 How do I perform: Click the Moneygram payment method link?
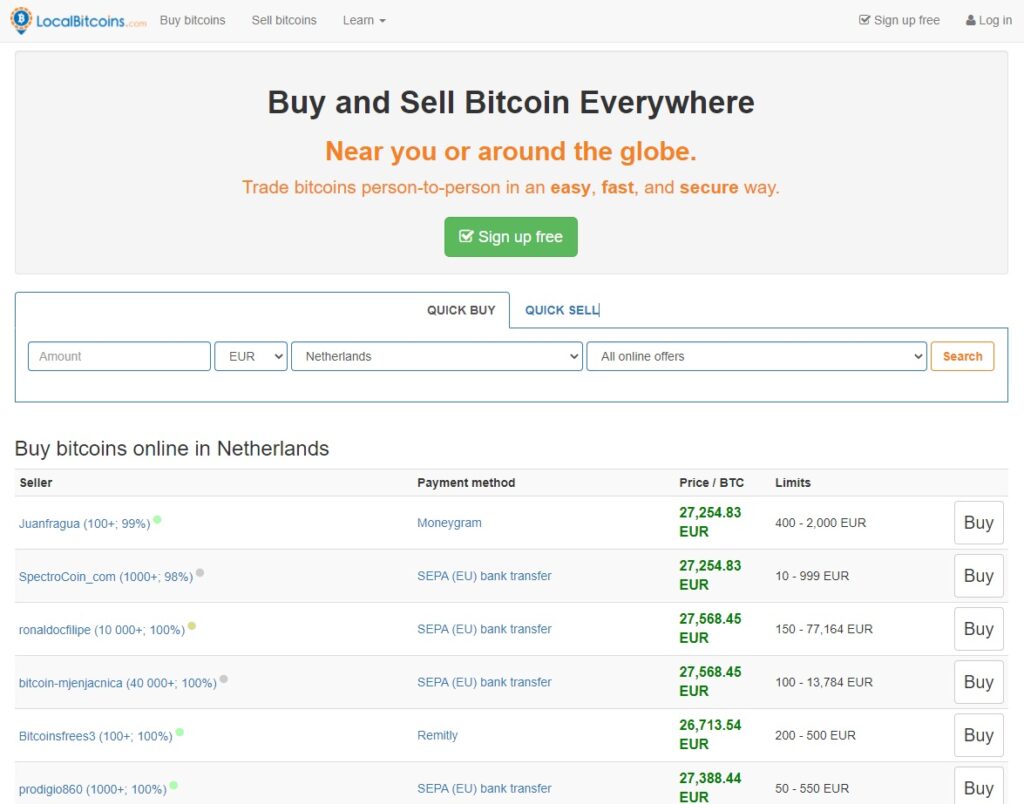pyautogui.click(x=449, y=523)
